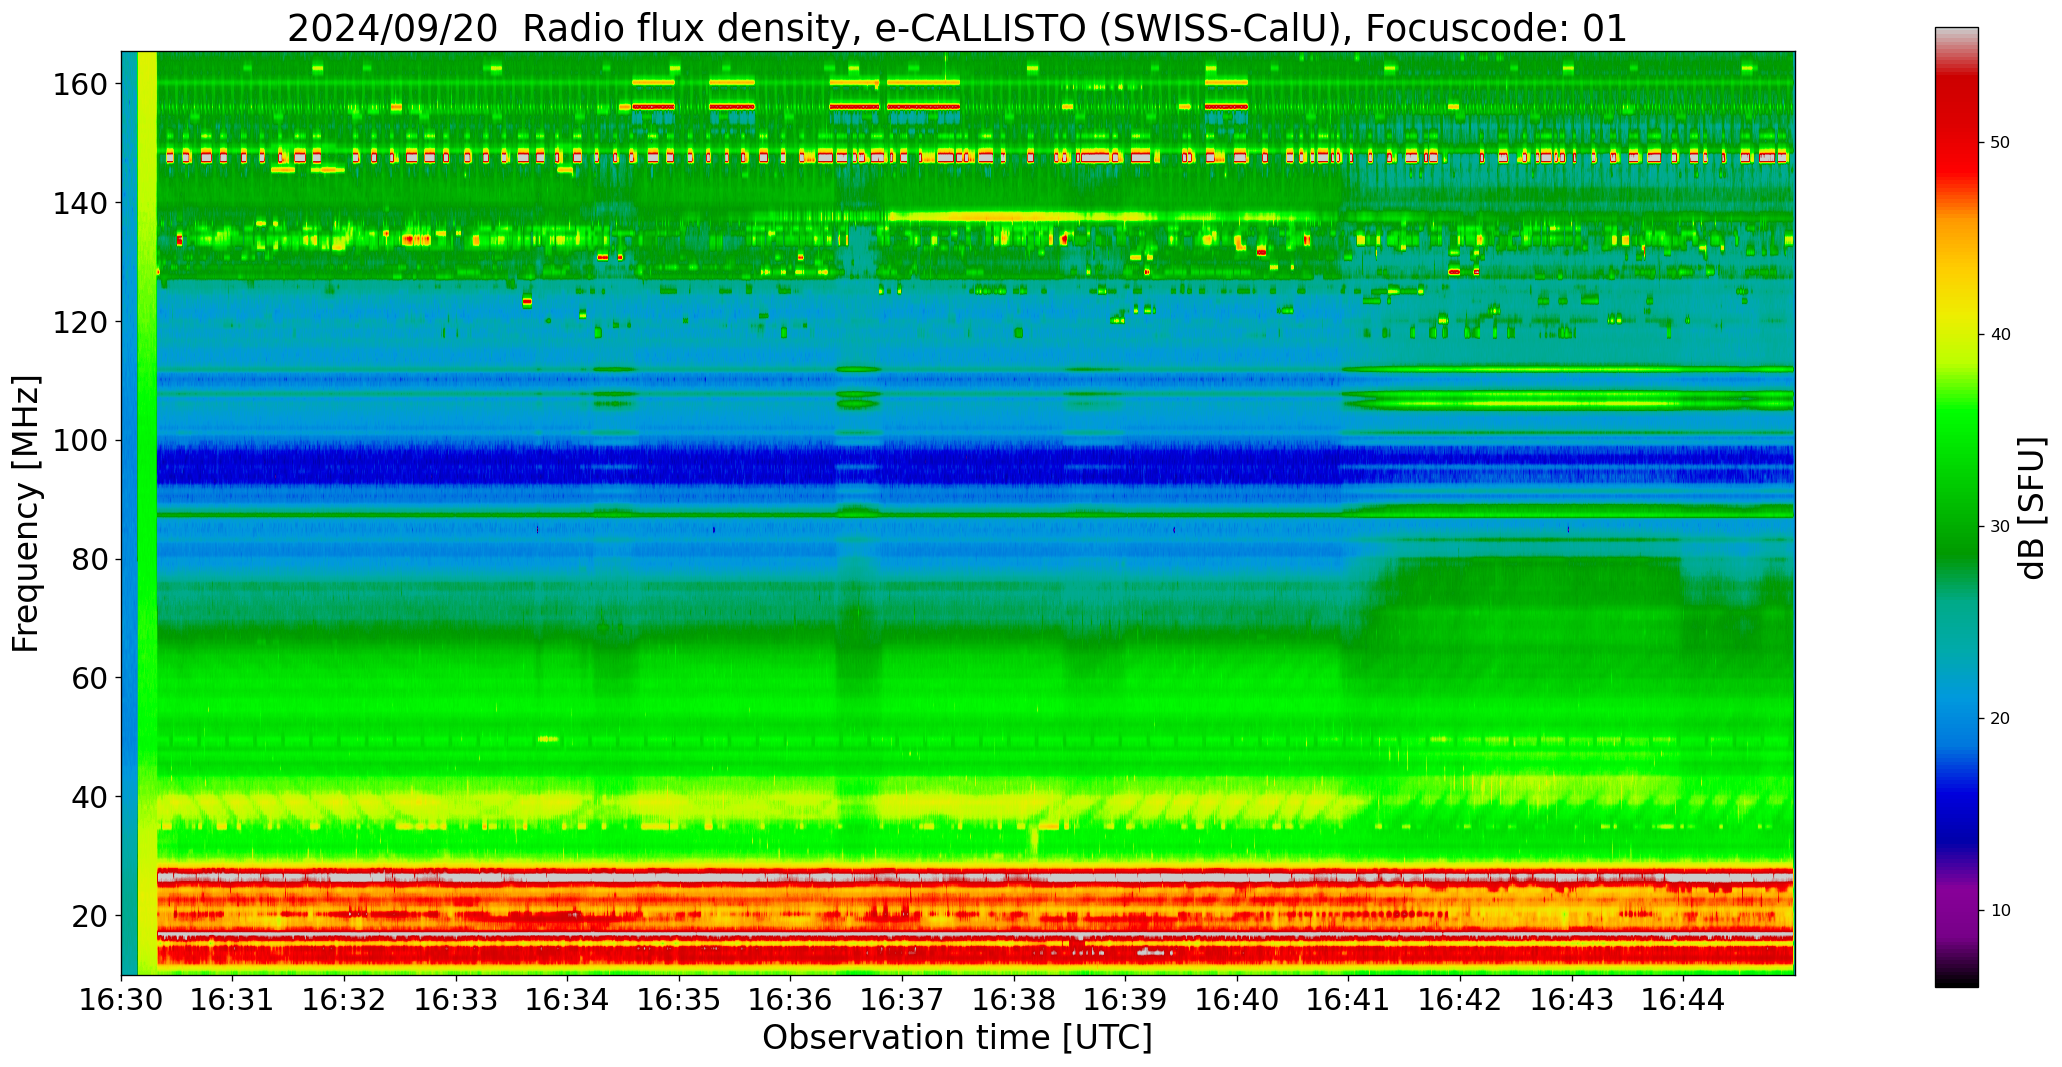Click the 16:41 time tick label

[x=1349, y=999]
